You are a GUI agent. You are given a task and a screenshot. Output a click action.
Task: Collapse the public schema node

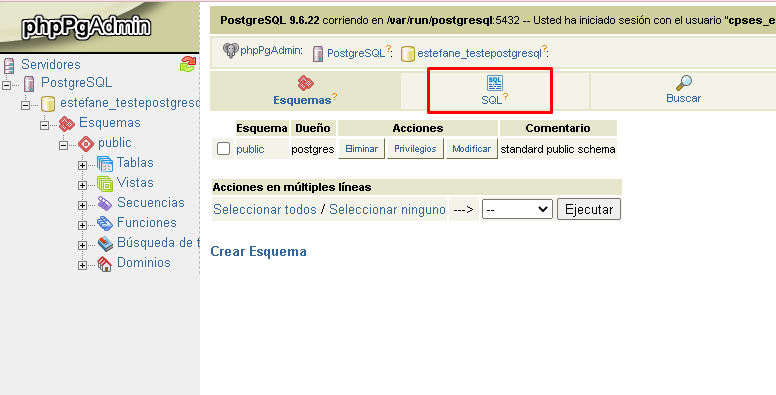click(x=63, y=146)
